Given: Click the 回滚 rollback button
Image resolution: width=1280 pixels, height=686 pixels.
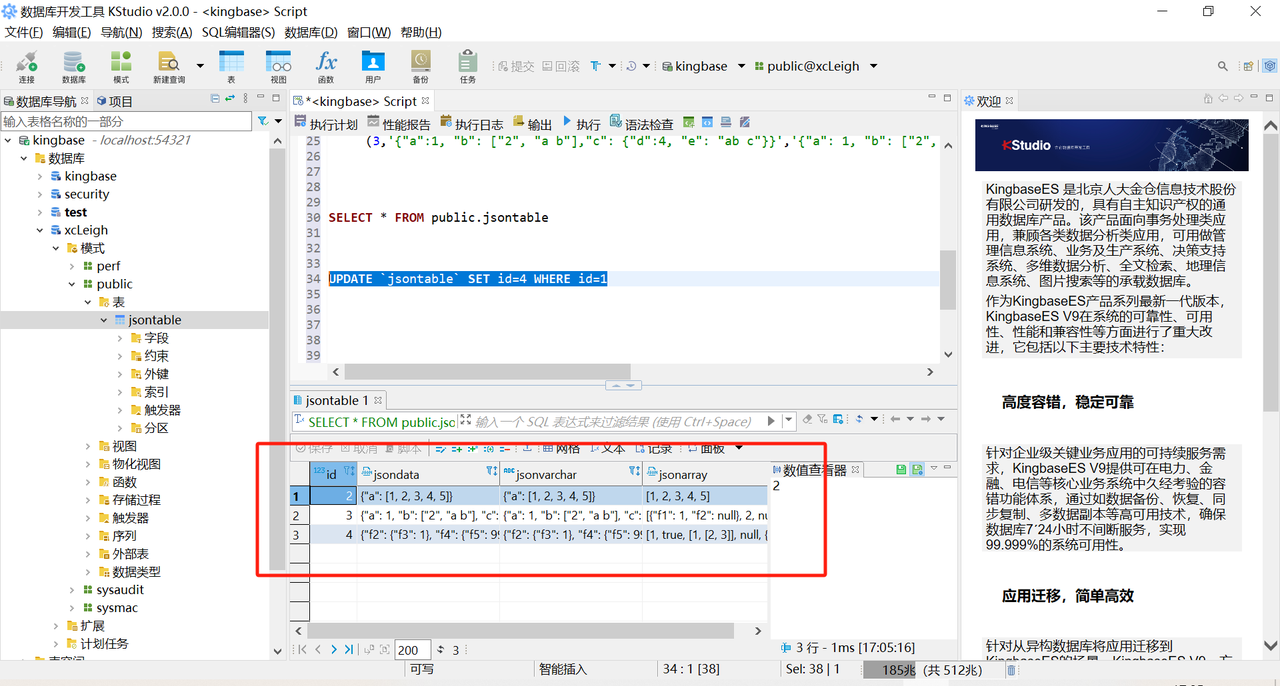Looking at the screenshot, I should [560, 66].
